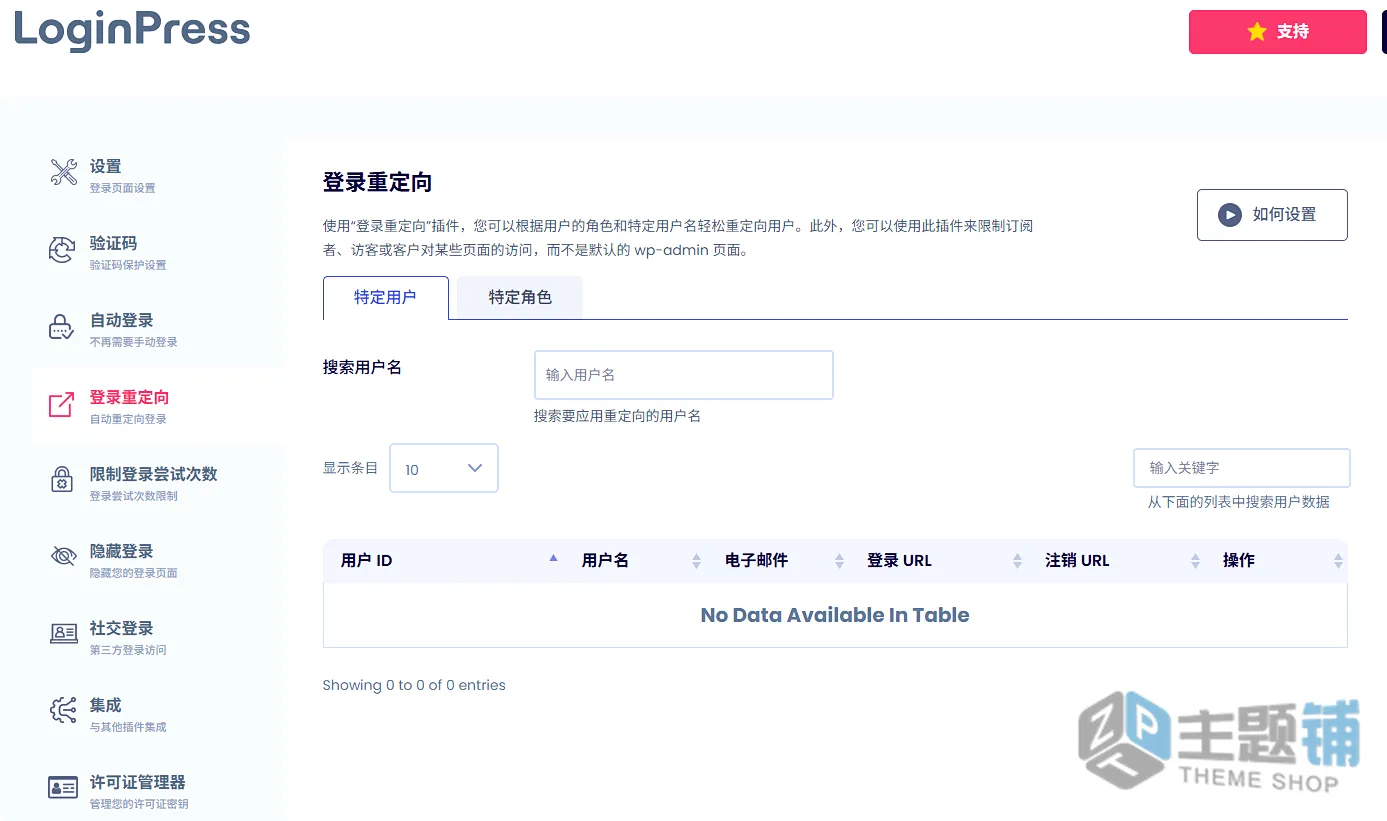
Task: Open 社交登录 in the sidebar menu
Action: (157, 636)
